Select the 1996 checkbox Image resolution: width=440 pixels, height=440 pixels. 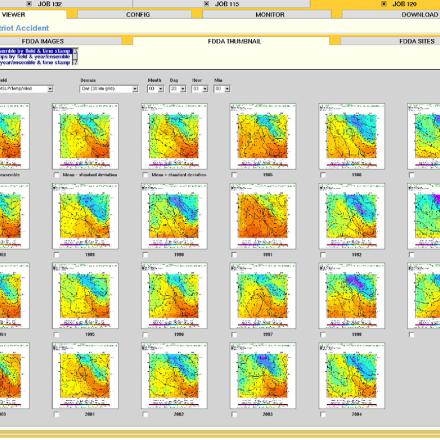[145, 335]
